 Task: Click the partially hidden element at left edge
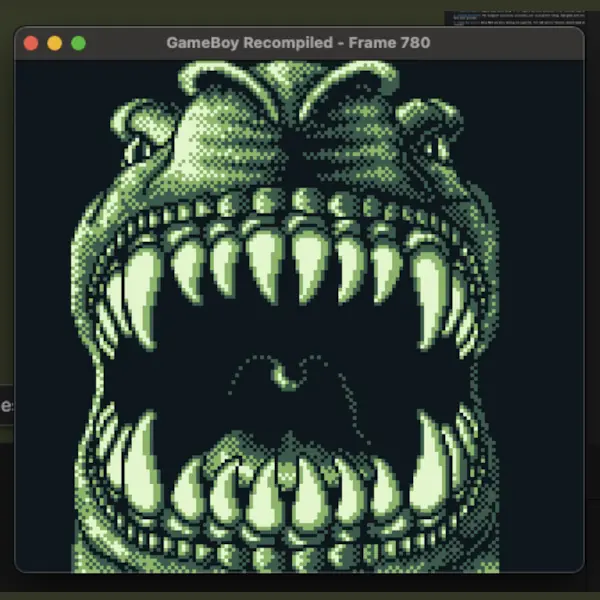[x=6, y=406]
